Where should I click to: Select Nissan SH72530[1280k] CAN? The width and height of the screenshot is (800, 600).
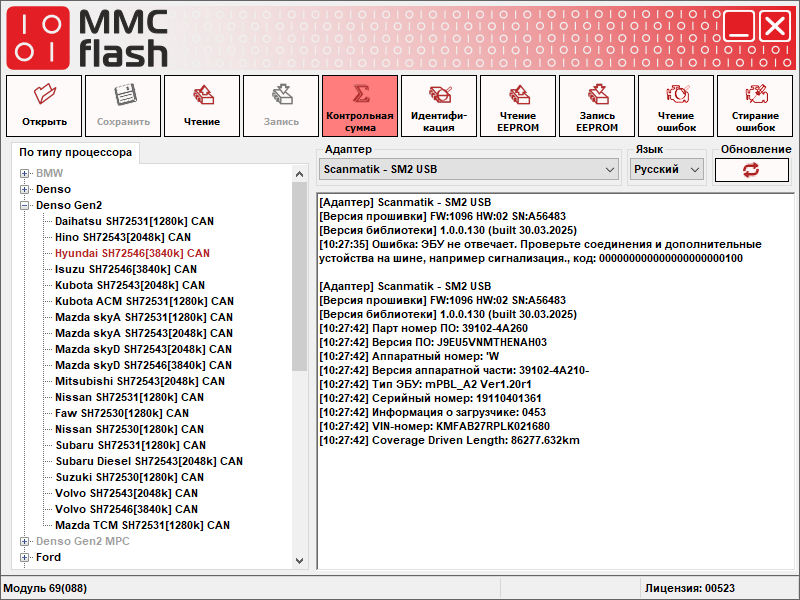pos(129,430)
